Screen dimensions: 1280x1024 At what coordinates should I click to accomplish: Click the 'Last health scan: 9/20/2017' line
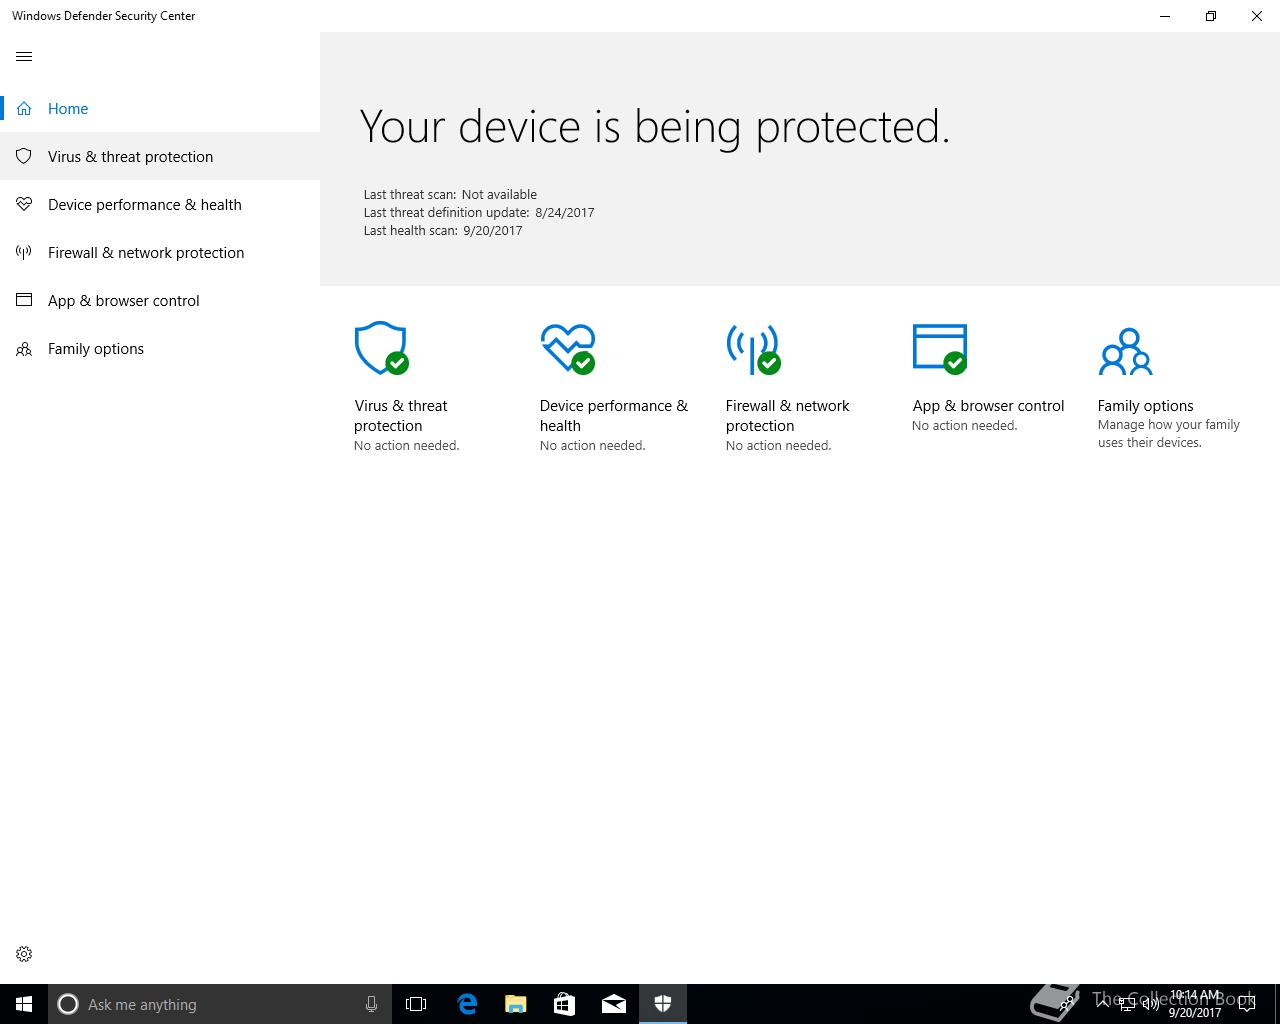tap(443, 230)
